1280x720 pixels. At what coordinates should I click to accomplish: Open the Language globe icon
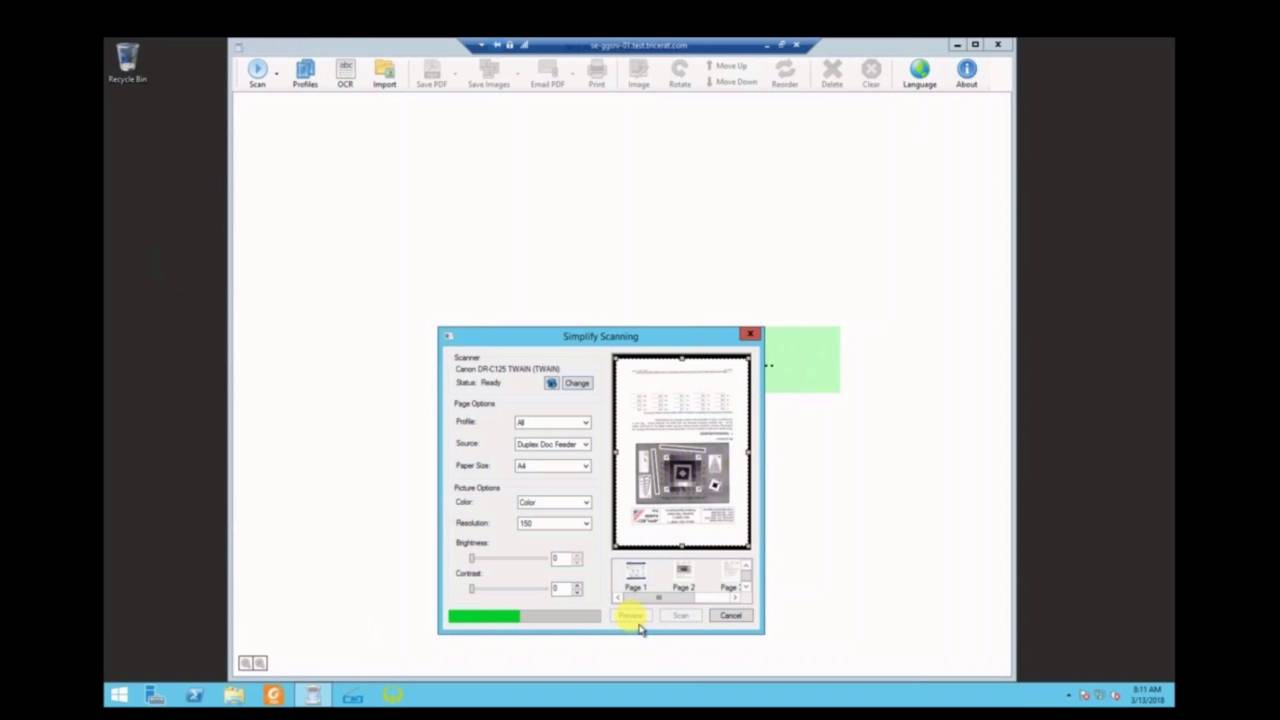[x=919, y=73]
